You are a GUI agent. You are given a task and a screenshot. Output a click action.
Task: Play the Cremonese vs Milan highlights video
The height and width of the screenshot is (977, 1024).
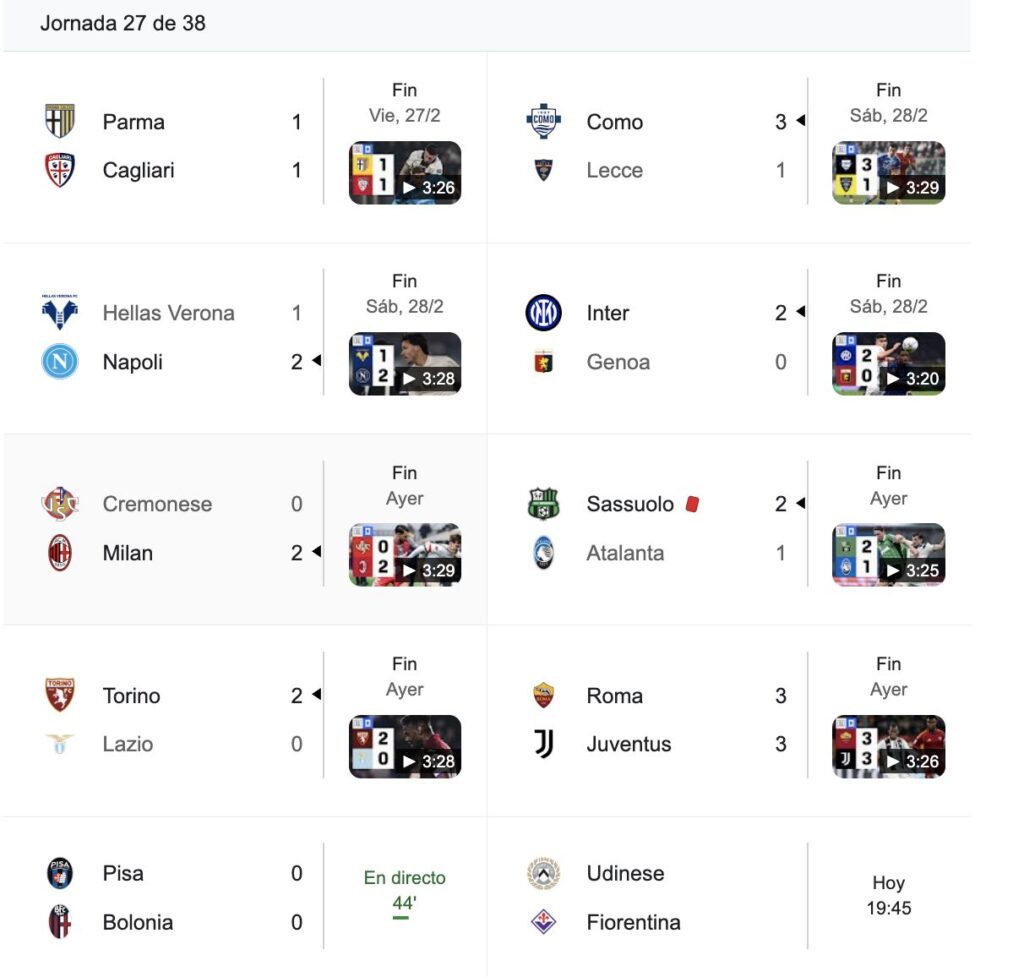pos(405,555)
